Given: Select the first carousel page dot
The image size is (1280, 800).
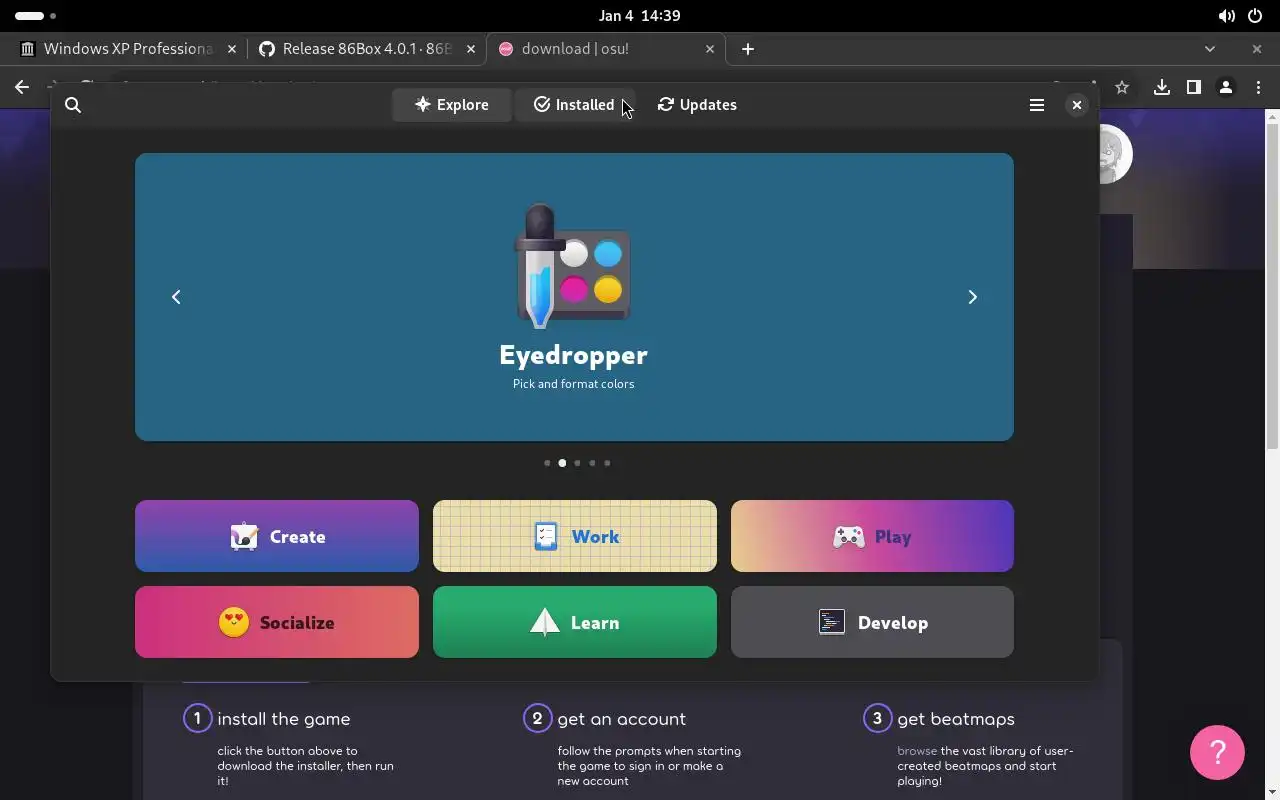Looking at the screenshot, I should 547,463.
